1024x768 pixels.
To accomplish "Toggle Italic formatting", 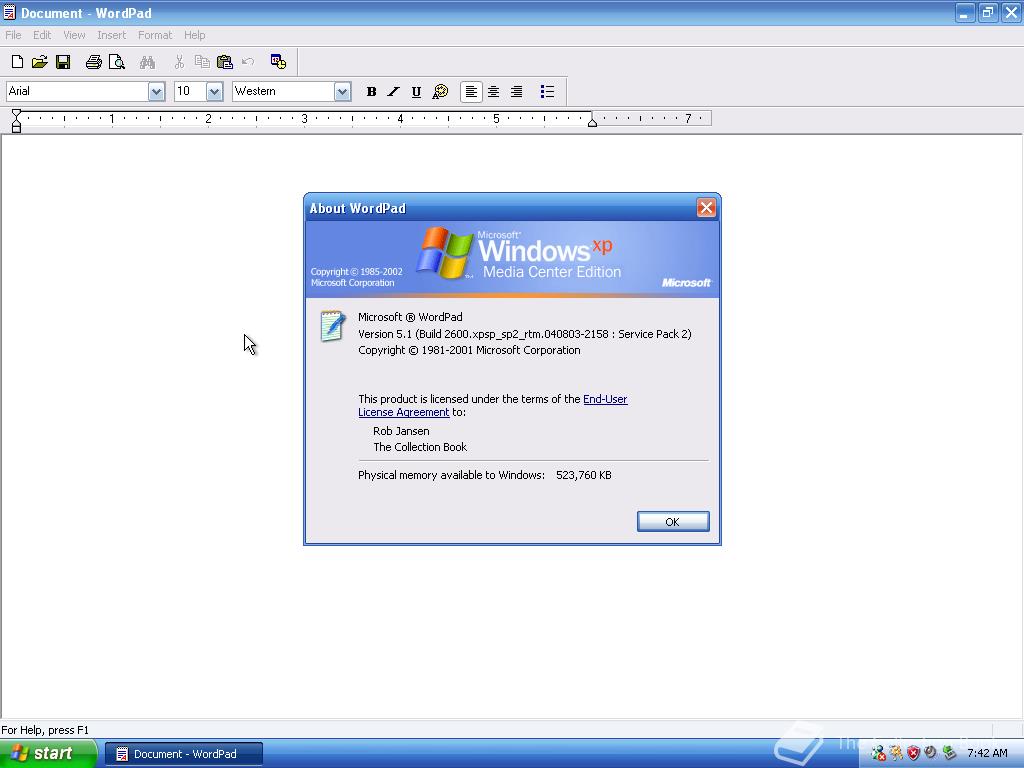I will pyautogui.click(x=393, y=91).
